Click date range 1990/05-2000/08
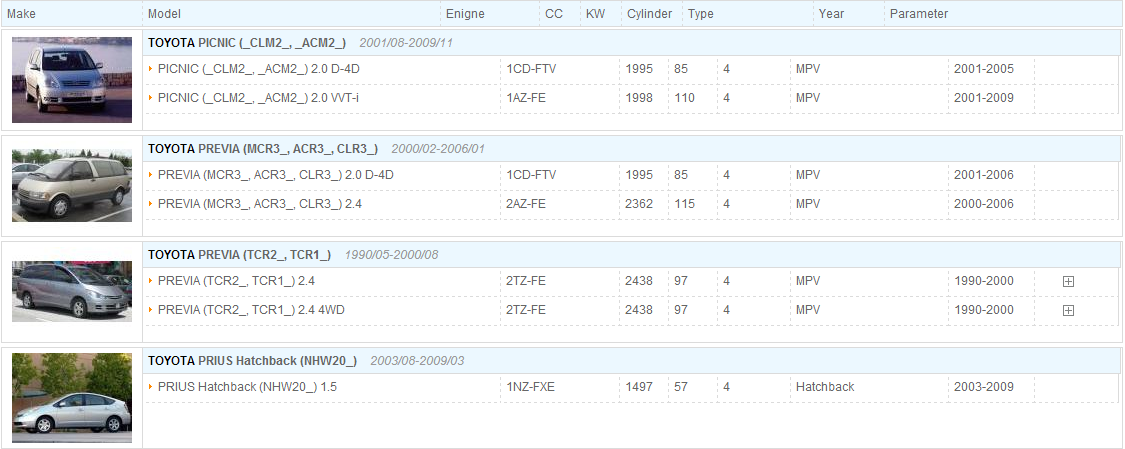1125x449 pixels. coord(392,255)
